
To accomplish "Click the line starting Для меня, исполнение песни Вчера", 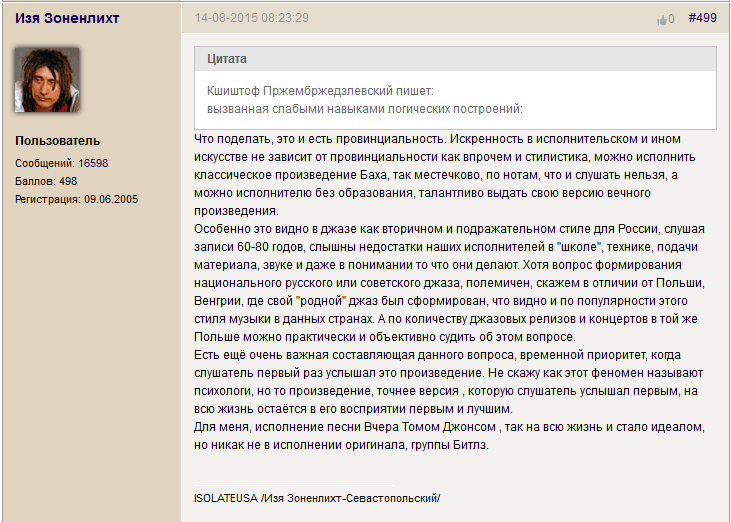I will tap(449, 427).
